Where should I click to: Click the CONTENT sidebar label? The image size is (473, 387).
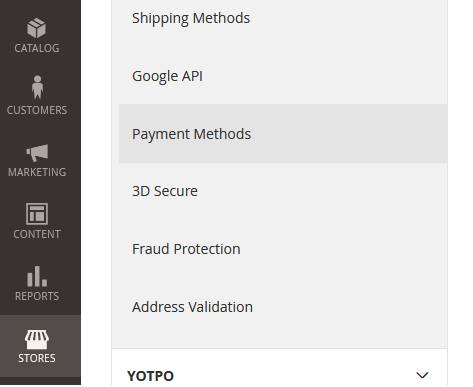pyautogui.click(x=37, y=234)
